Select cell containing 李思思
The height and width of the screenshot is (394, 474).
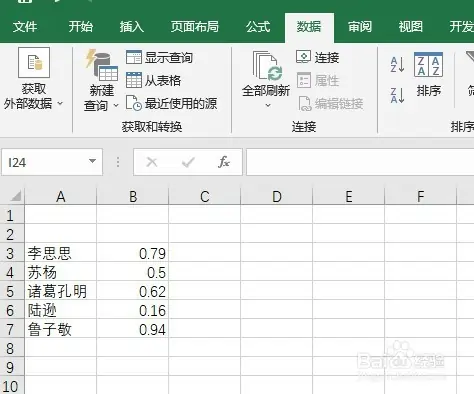coord(61,253)
